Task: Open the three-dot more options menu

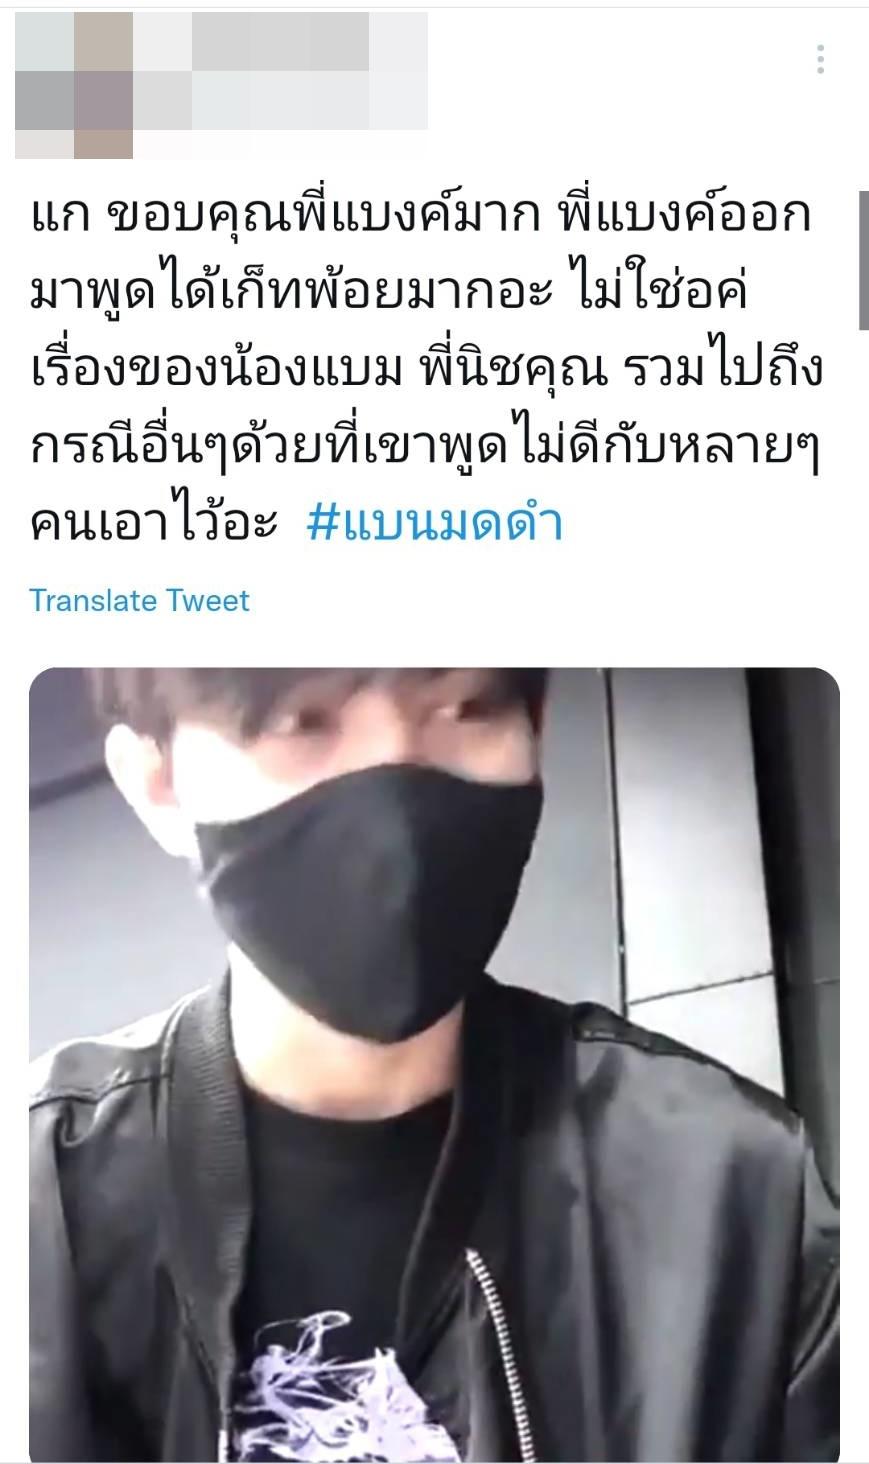Action: pyautogui.click(x=820, y=59)
